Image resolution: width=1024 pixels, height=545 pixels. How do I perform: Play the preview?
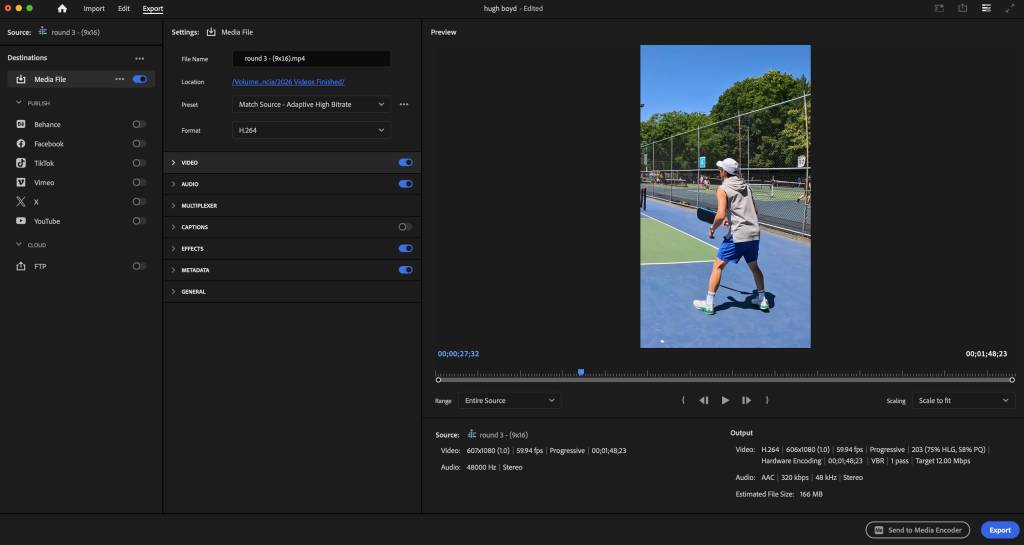725,400
